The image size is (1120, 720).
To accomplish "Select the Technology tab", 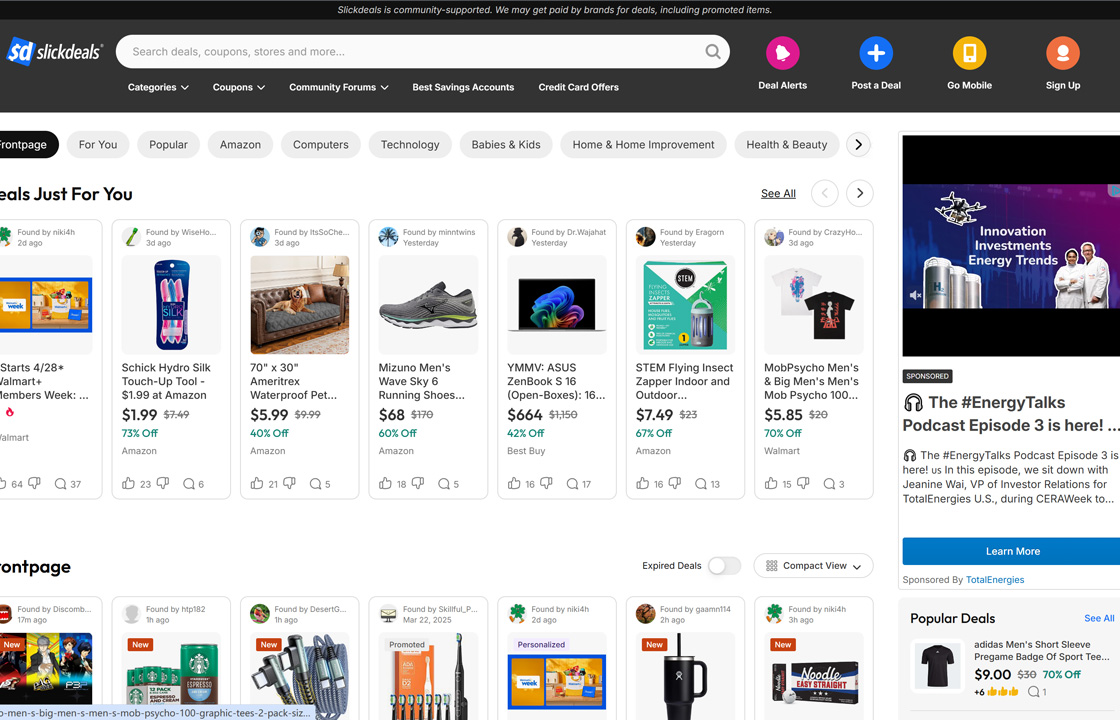I will 410,144.
